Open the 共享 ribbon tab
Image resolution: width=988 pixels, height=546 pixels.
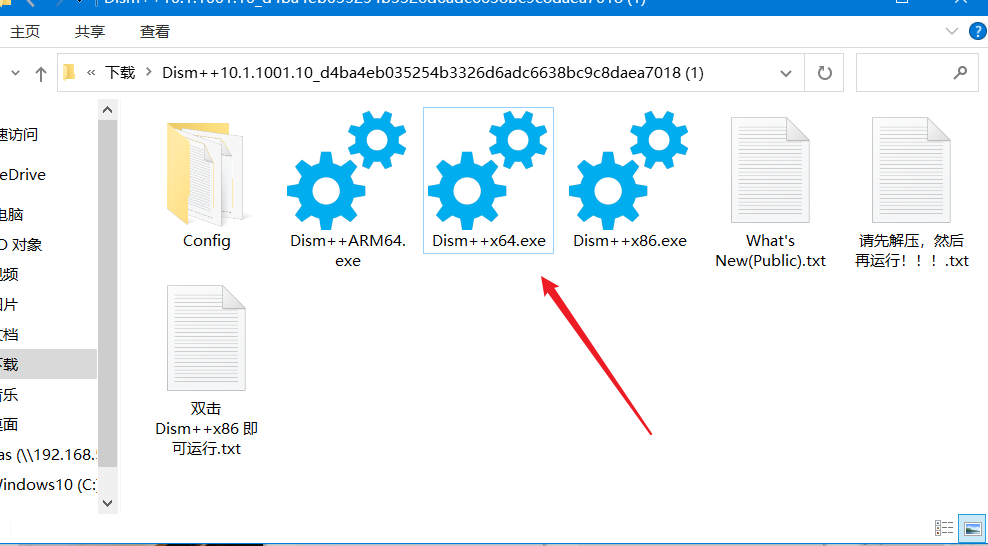tap(90, 31)
